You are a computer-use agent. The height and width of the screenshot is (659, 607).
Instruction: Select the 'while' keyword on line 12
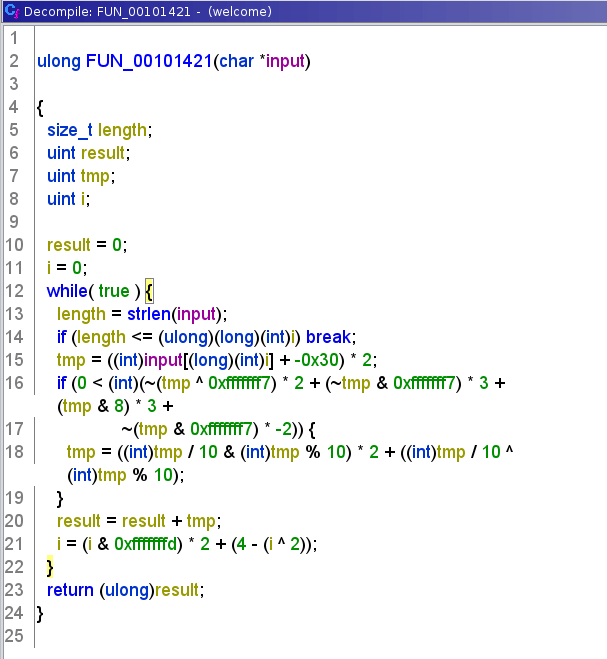(x=68, y=291)
